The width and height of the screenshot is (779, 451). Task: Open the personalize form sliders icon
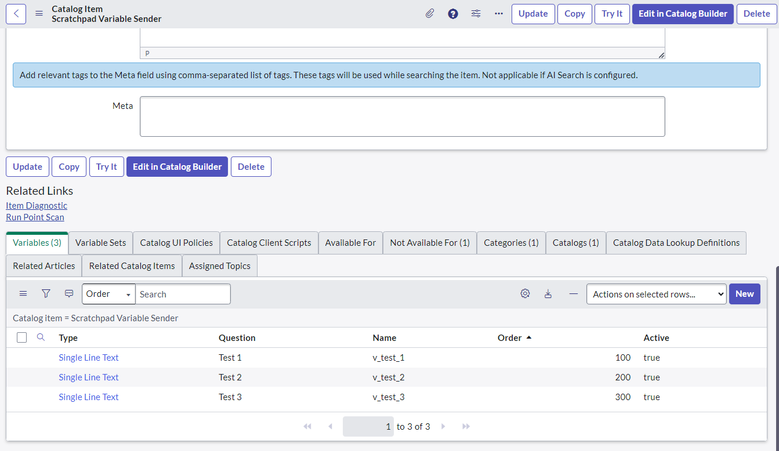(476, 13)
